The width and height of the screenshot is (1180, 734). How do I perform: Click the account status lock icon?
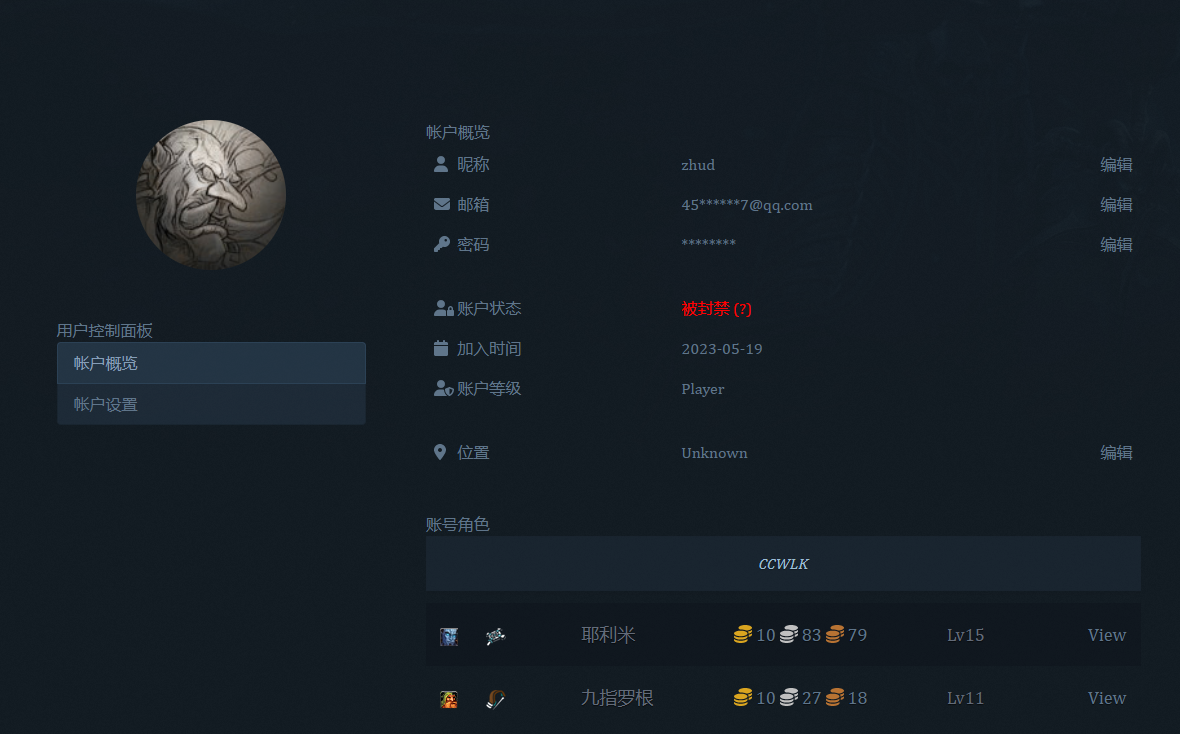[443, 307]
